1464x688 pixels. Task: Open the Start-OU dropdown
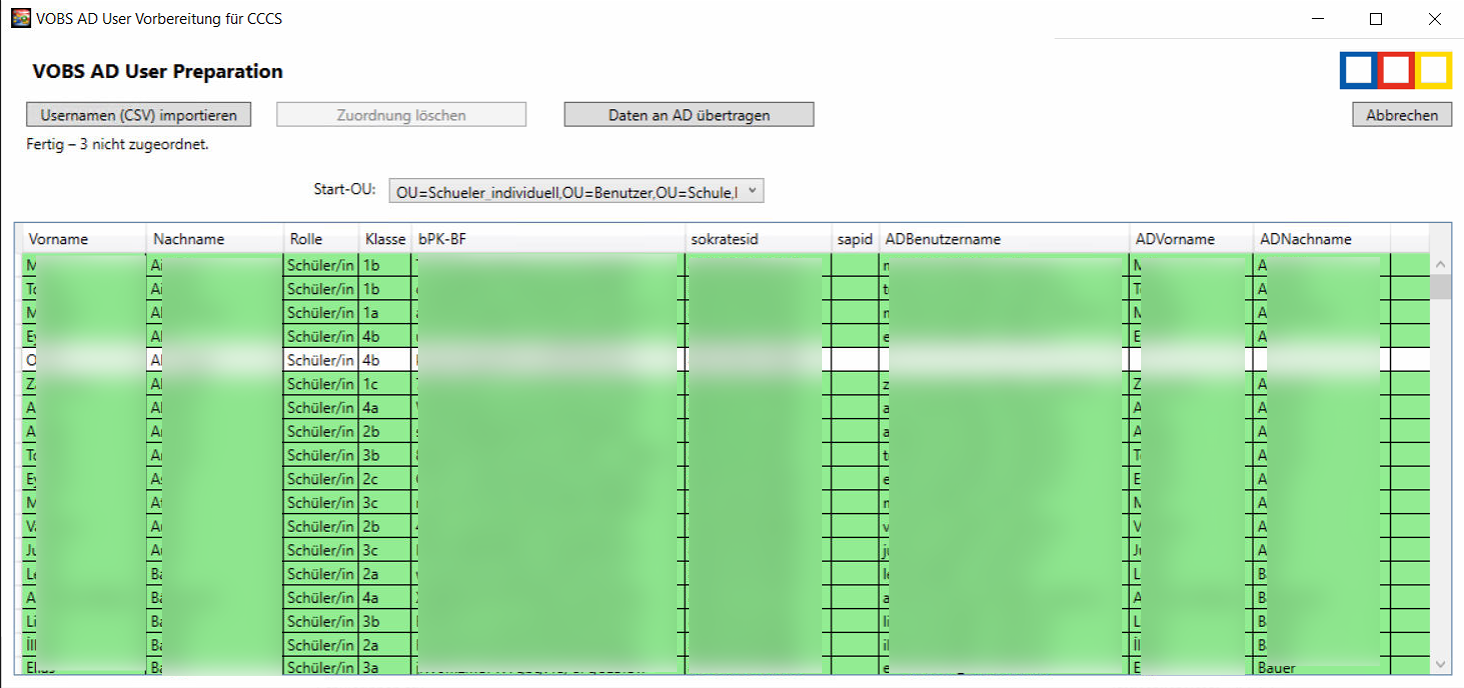(x=575, y=192)
